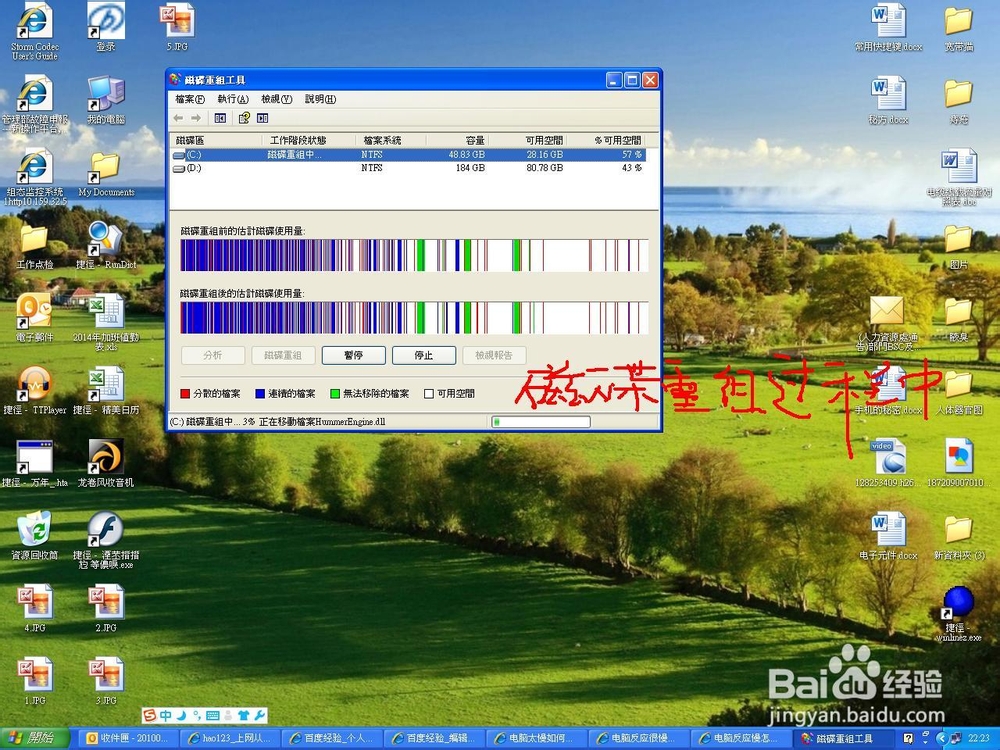Viewport: 1000px width, 750px height.
Task: Select the 秘方.docx file icon
Action: (888, 101)
